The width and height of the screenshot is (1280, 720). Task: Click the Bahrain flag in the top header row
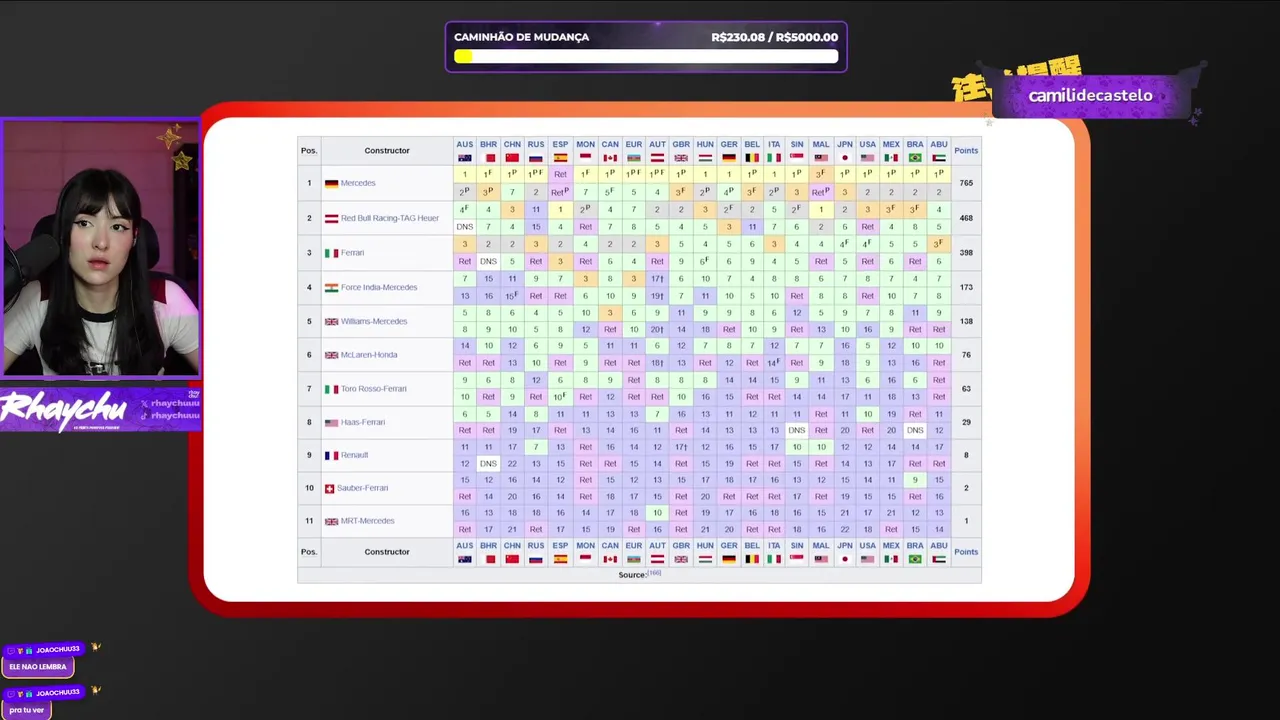coord(488,158)
